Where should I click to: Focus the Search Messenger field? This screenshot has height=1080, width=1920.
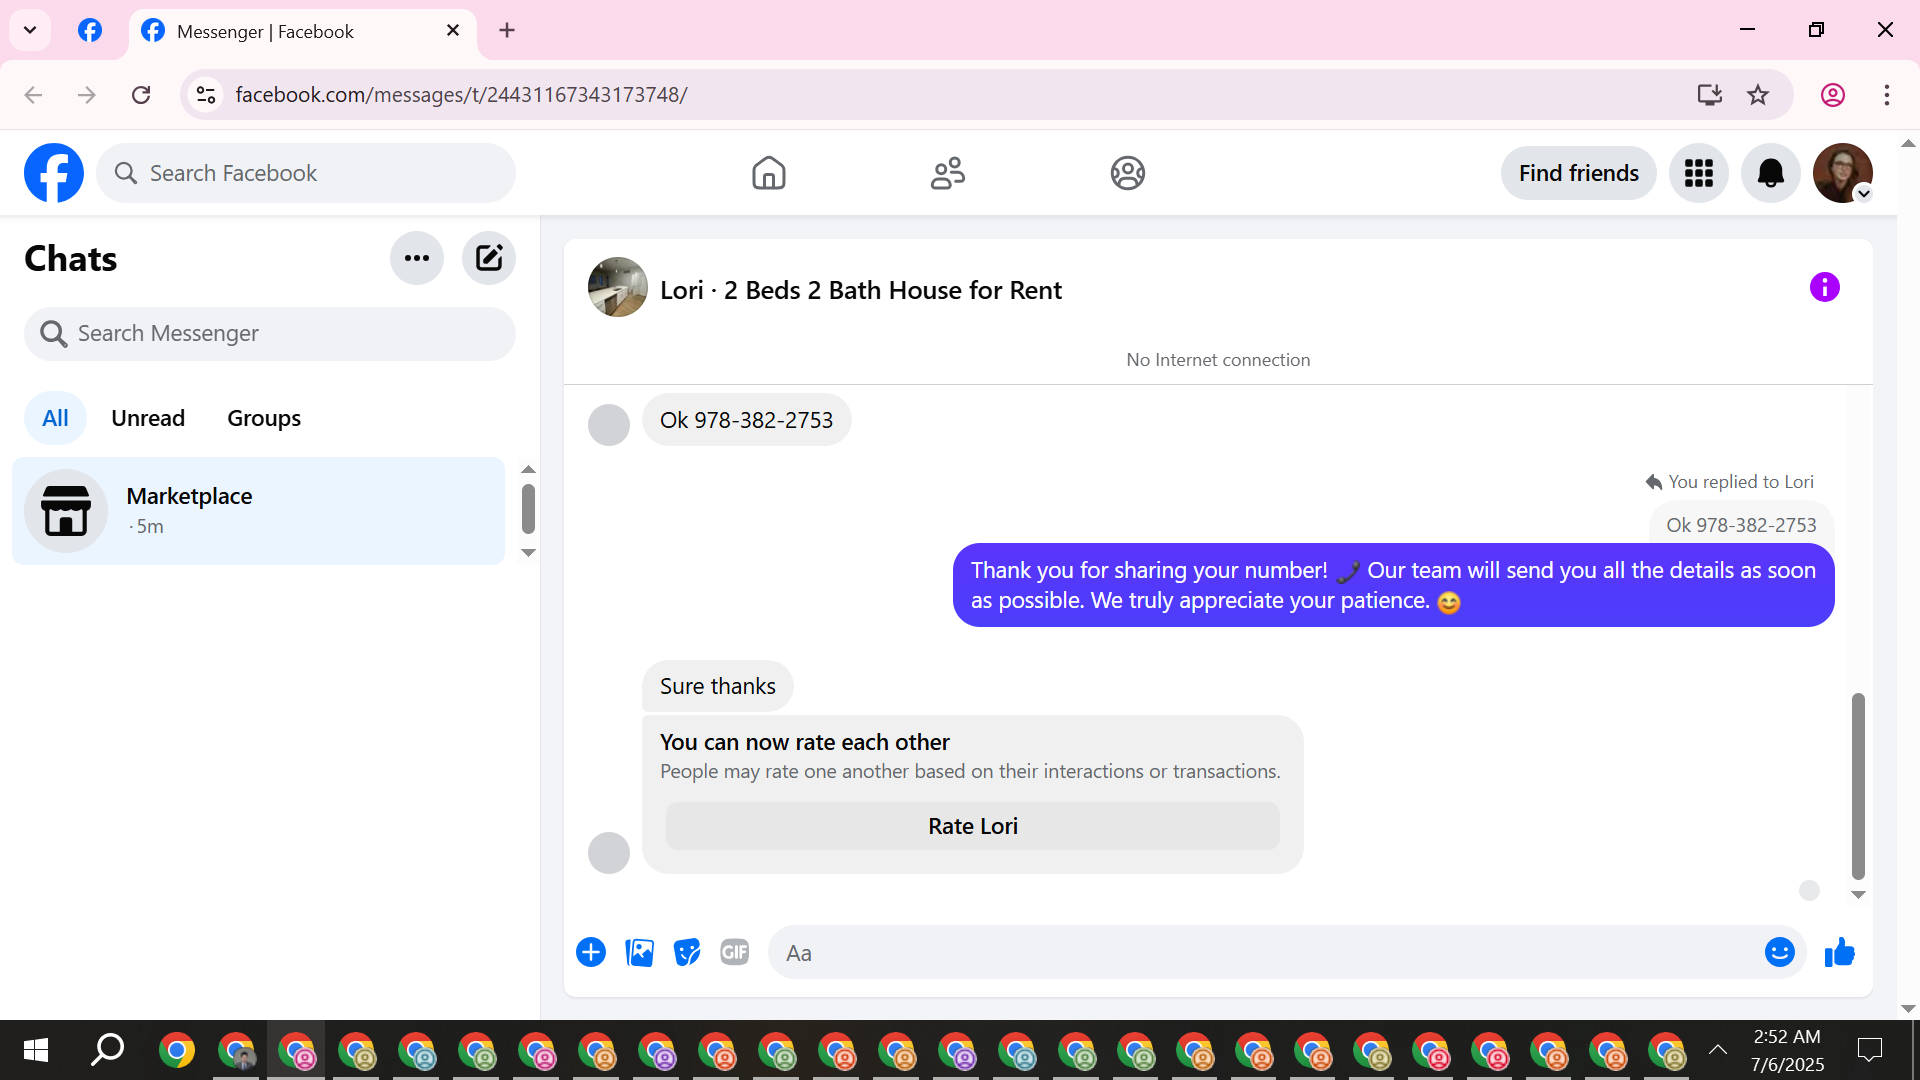270,333
